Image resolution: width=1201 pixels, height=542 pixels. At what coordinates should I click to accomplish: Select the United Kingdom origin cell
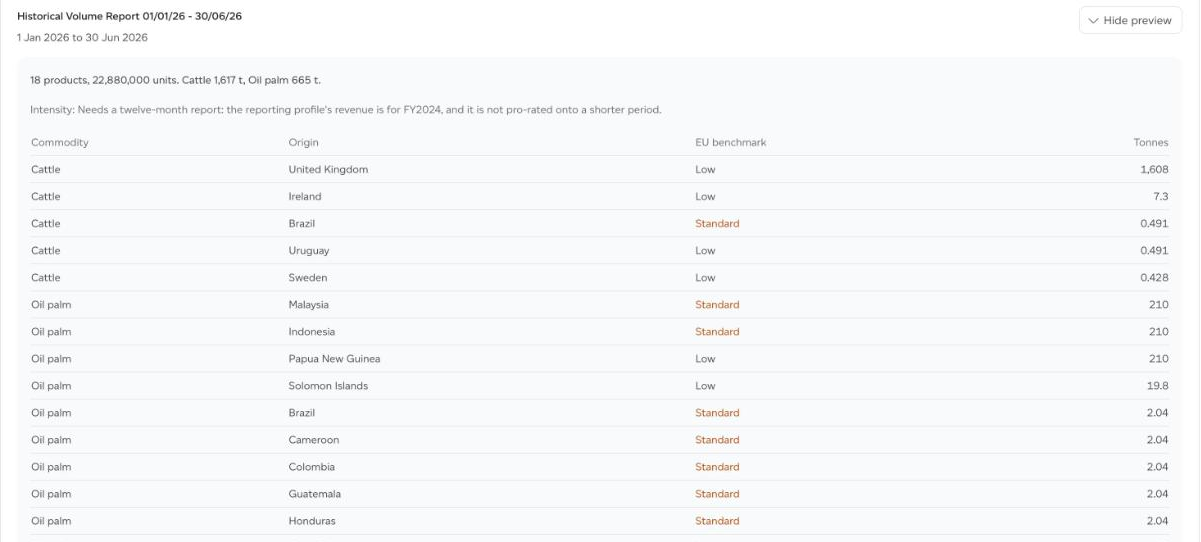tap(328, 170)
